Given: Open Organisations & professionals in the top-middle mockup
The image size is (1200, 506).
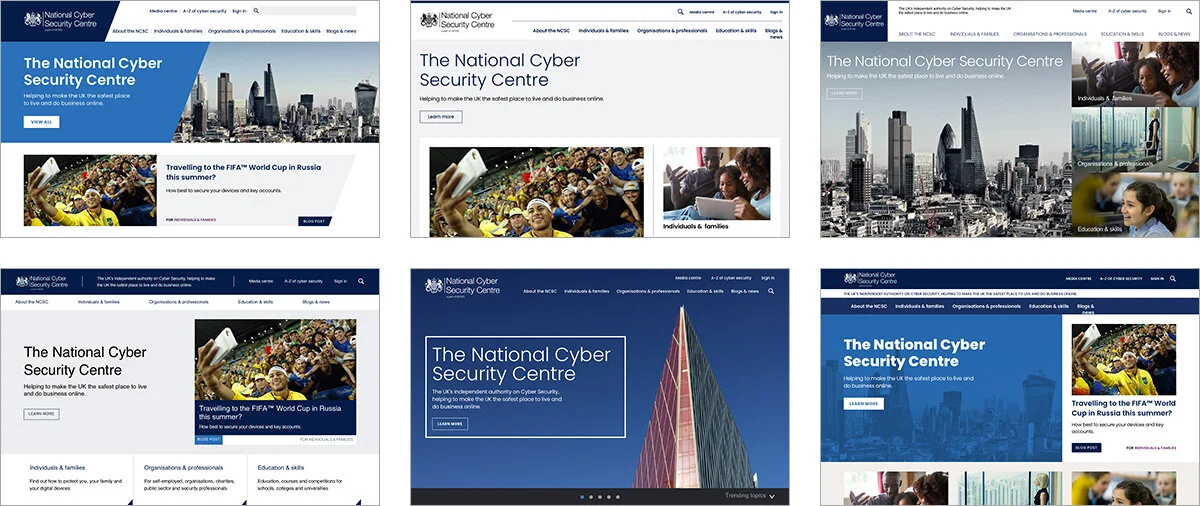Looking at the screenshot, I should pos(674,30).
